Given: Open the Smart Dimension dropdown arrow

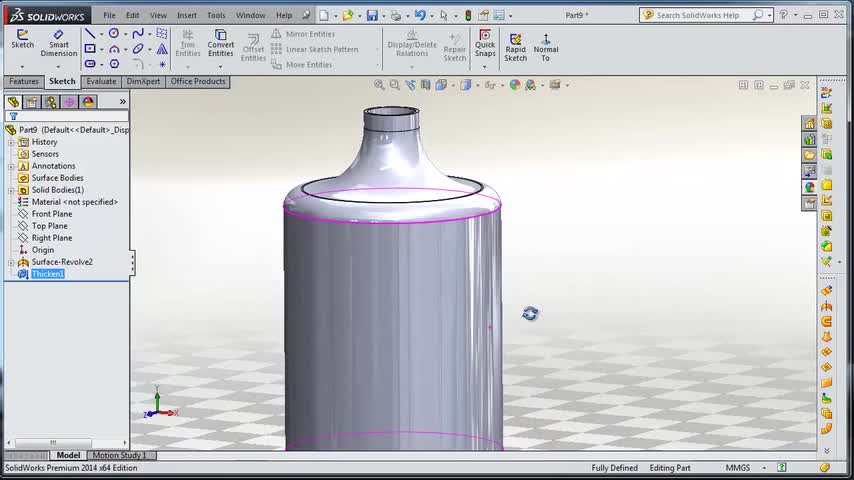Looking at the screenshot, I should [x=59, y=67].
